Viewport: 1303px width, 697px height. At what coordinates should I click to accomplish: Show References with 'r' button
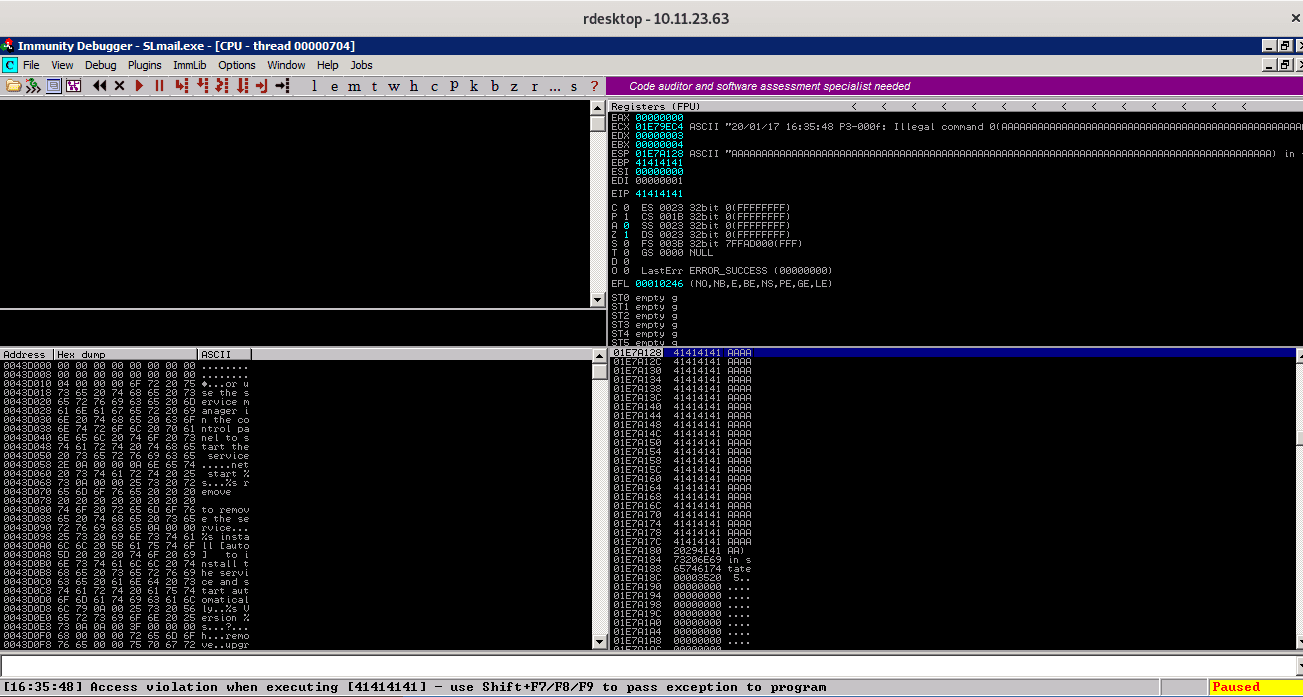pyautogui.click(x=534, y=86)
